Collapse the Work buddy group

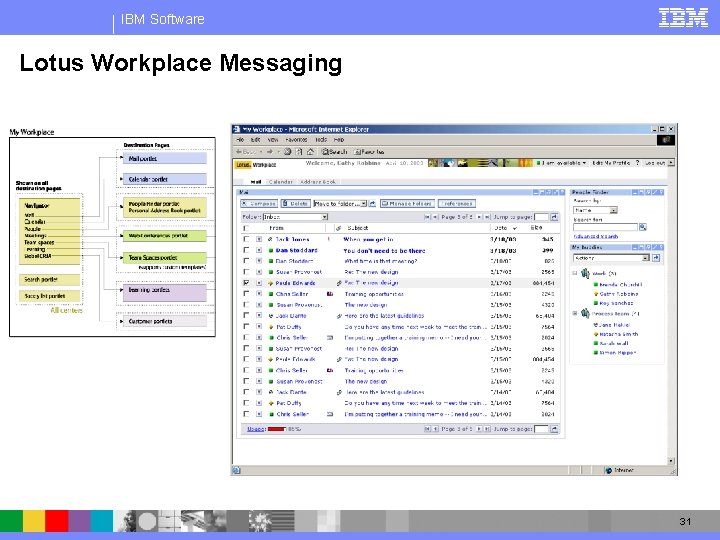tap(574, 273)
